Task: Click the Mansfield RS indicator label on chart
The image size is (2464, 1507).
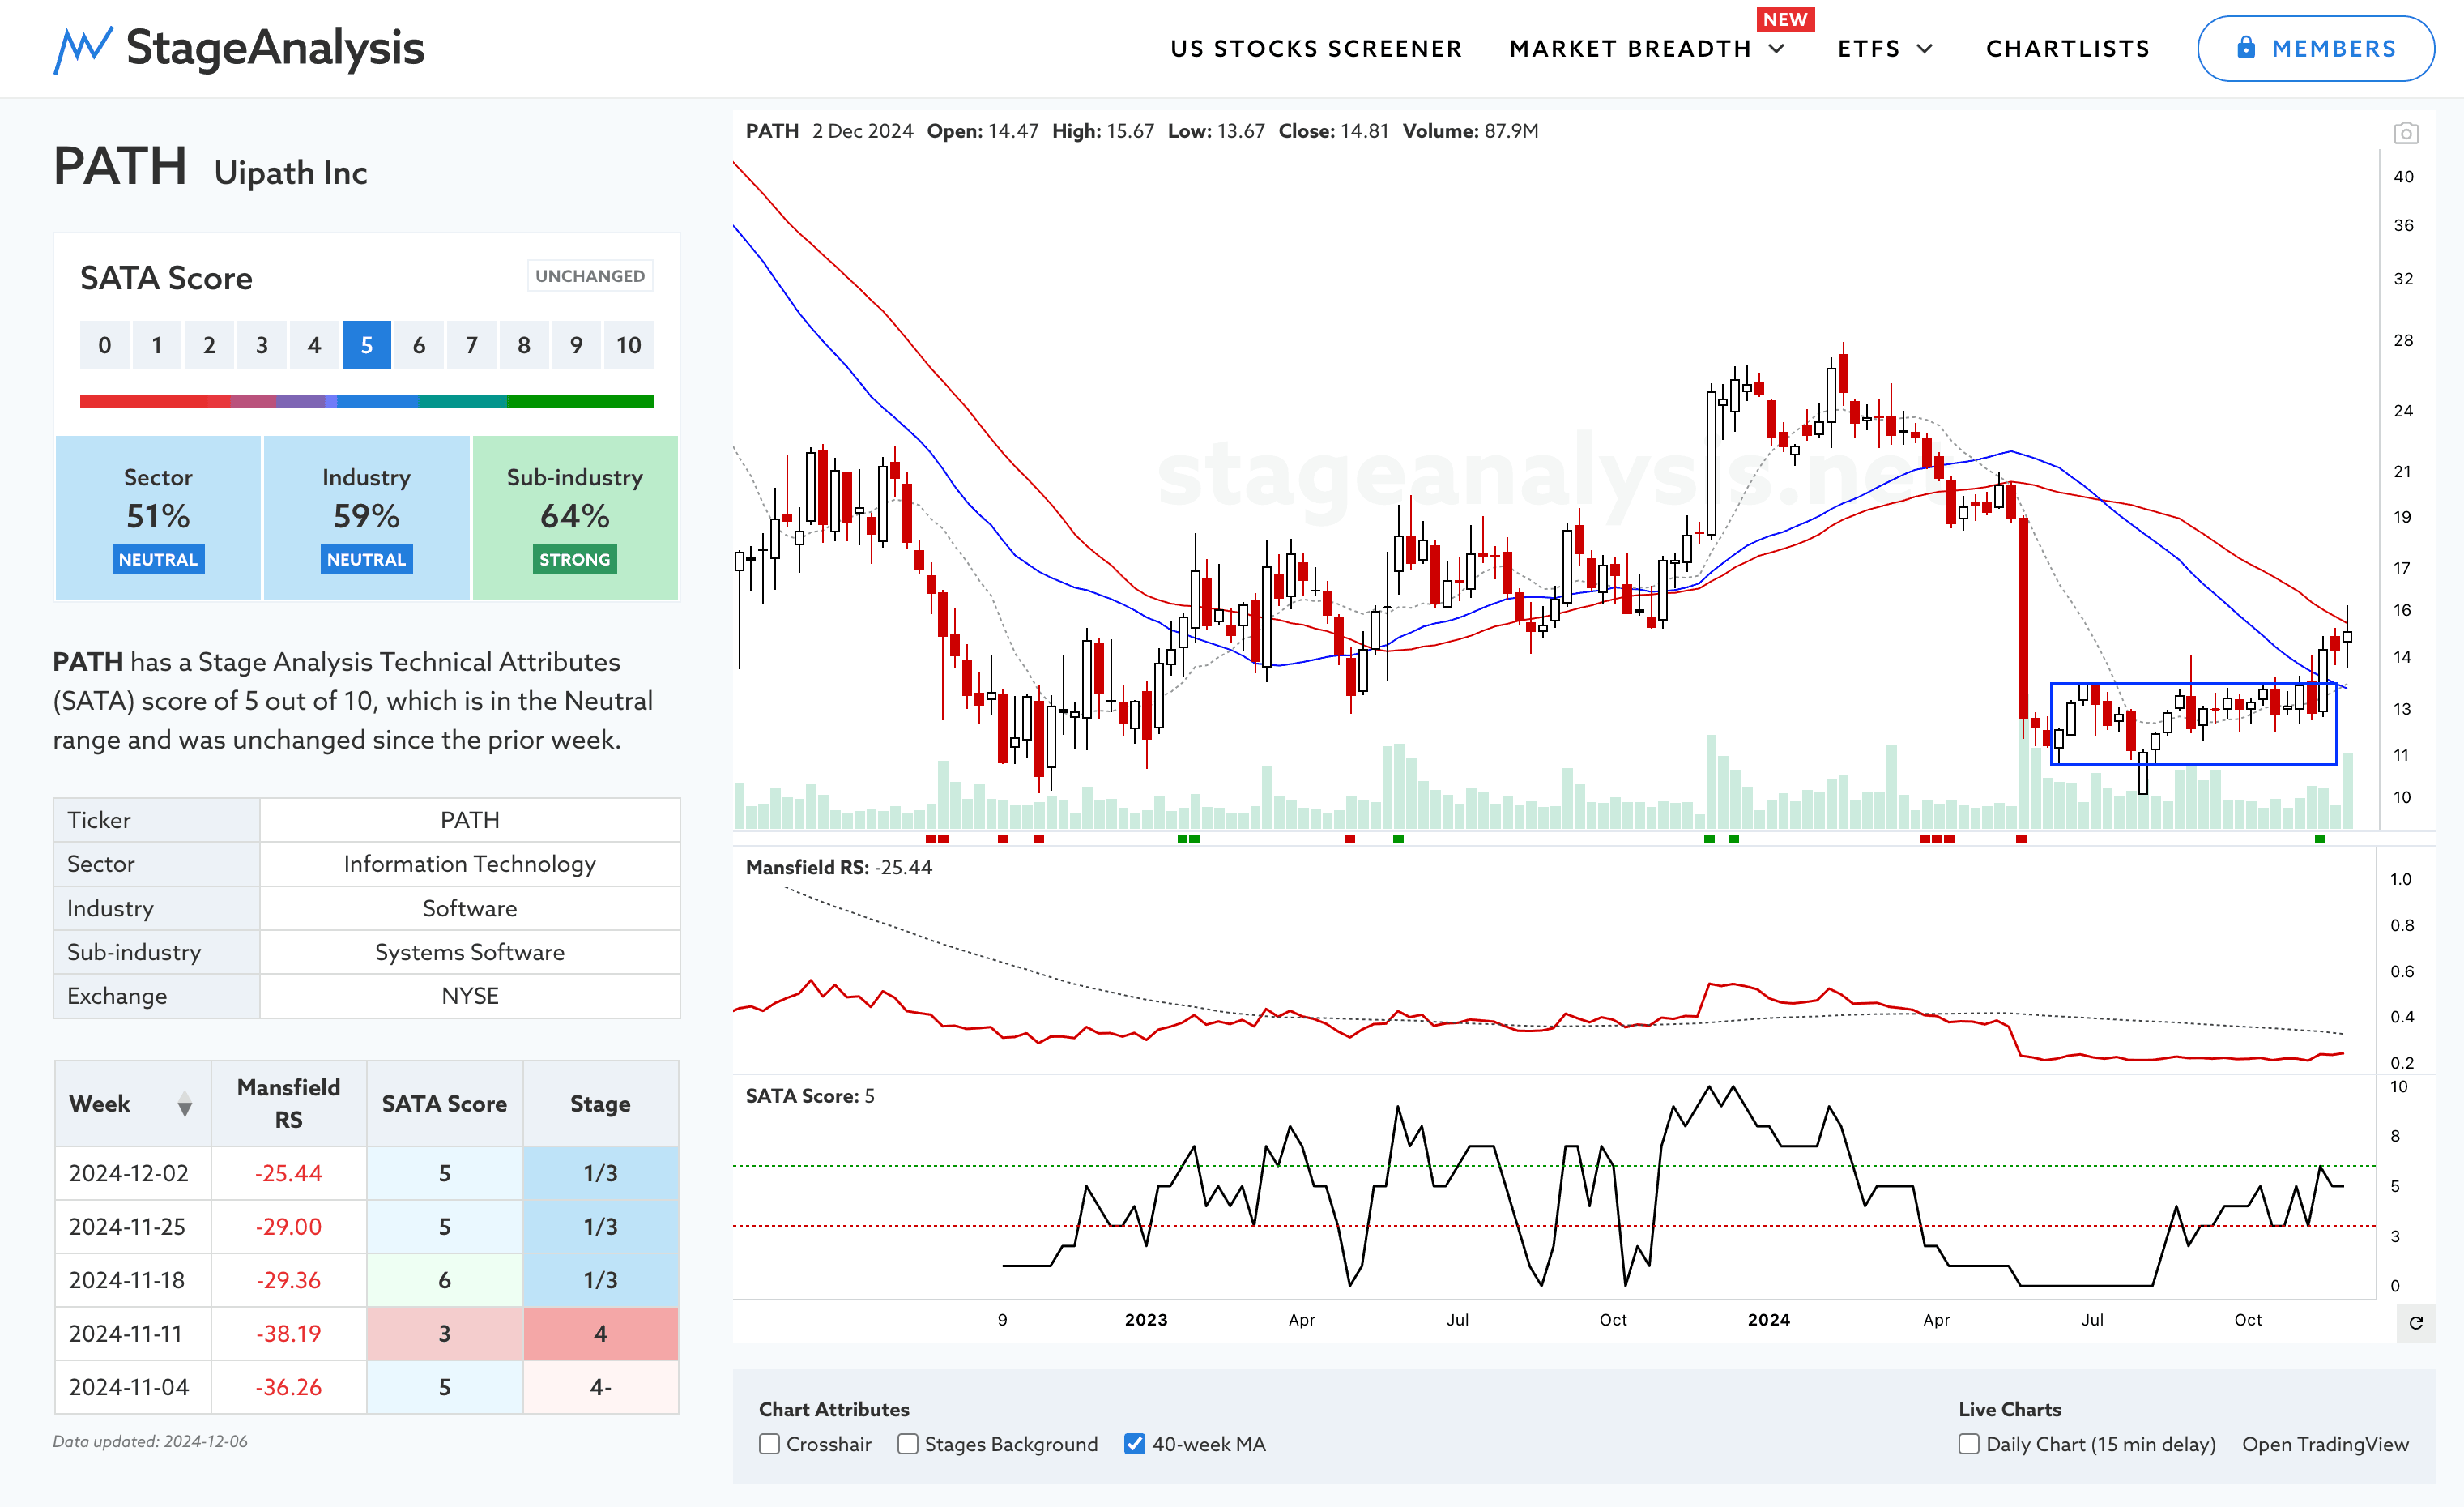Action: tap(838, 868)
